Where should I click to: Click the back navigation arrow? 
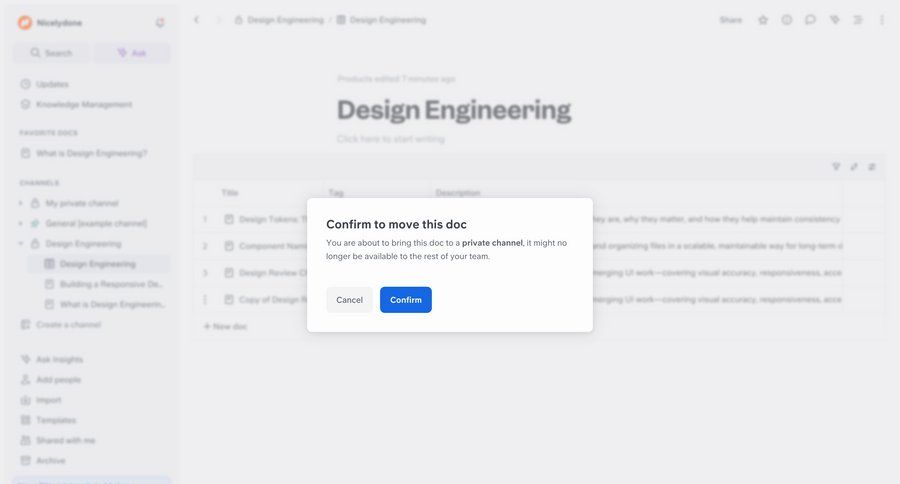tap(197, 20)
